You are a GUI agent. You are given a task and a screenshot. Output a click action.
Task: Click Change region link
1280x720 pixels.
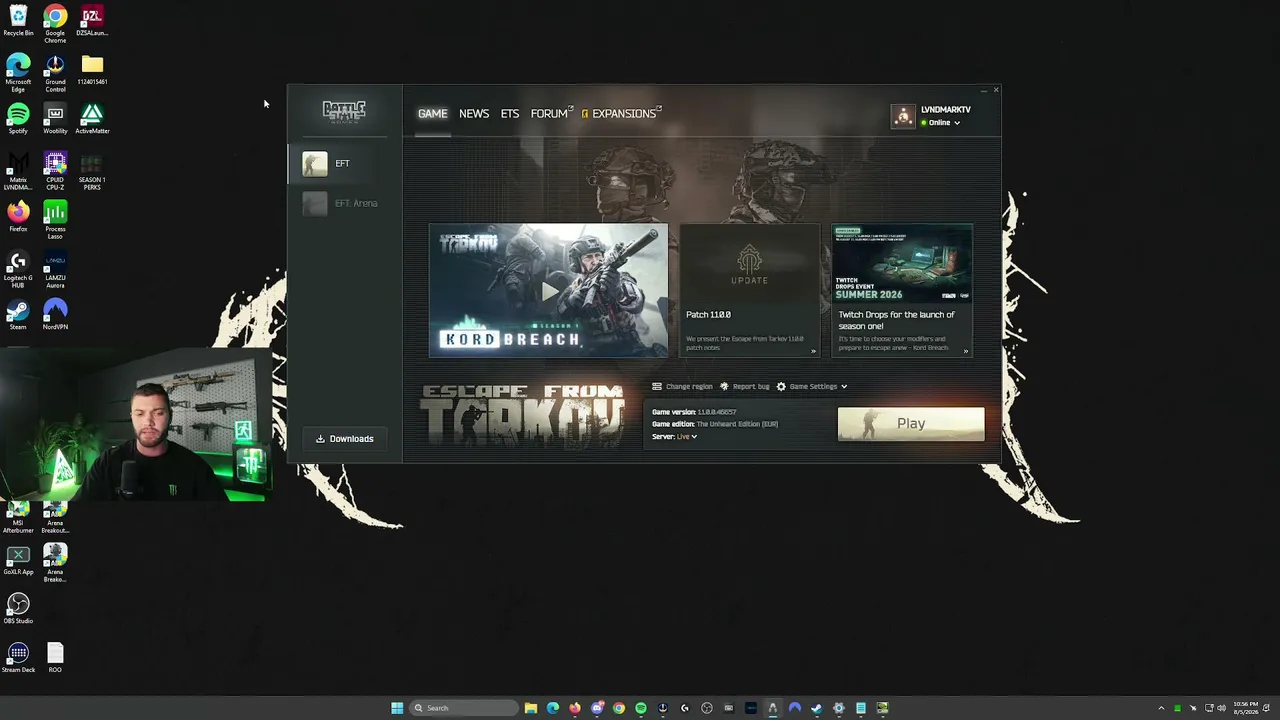(x=682, y=386)
